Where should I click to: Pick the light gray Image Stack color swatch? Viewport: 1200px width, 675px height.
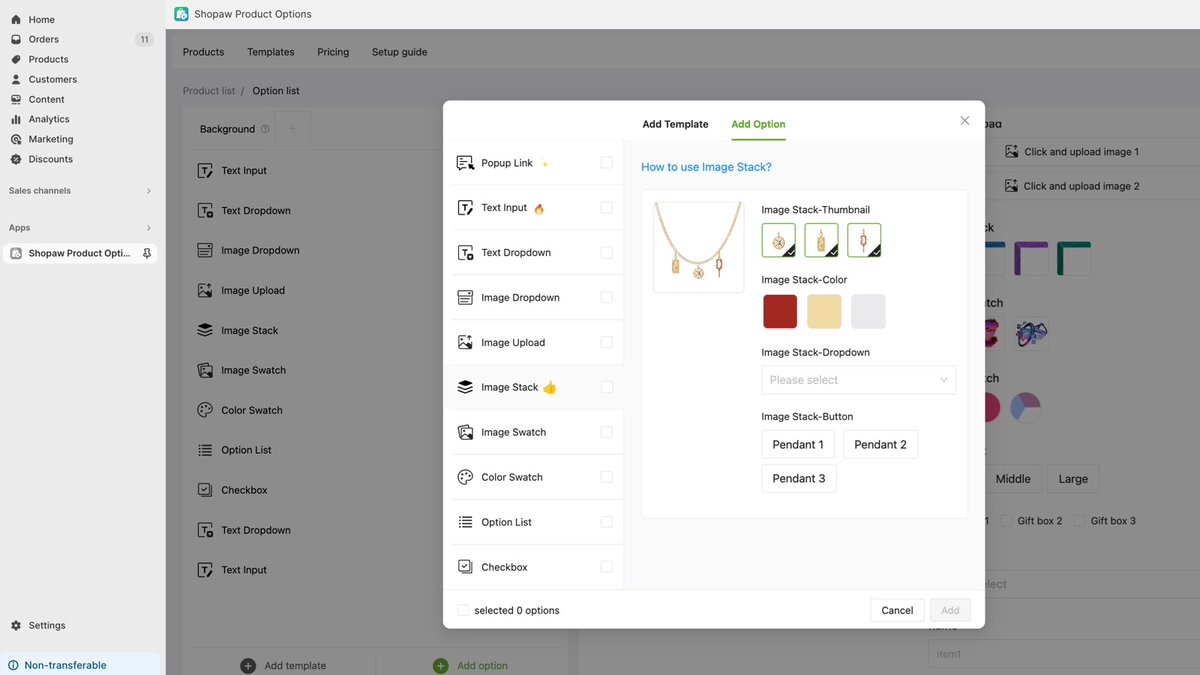click(x=868, y=311)
